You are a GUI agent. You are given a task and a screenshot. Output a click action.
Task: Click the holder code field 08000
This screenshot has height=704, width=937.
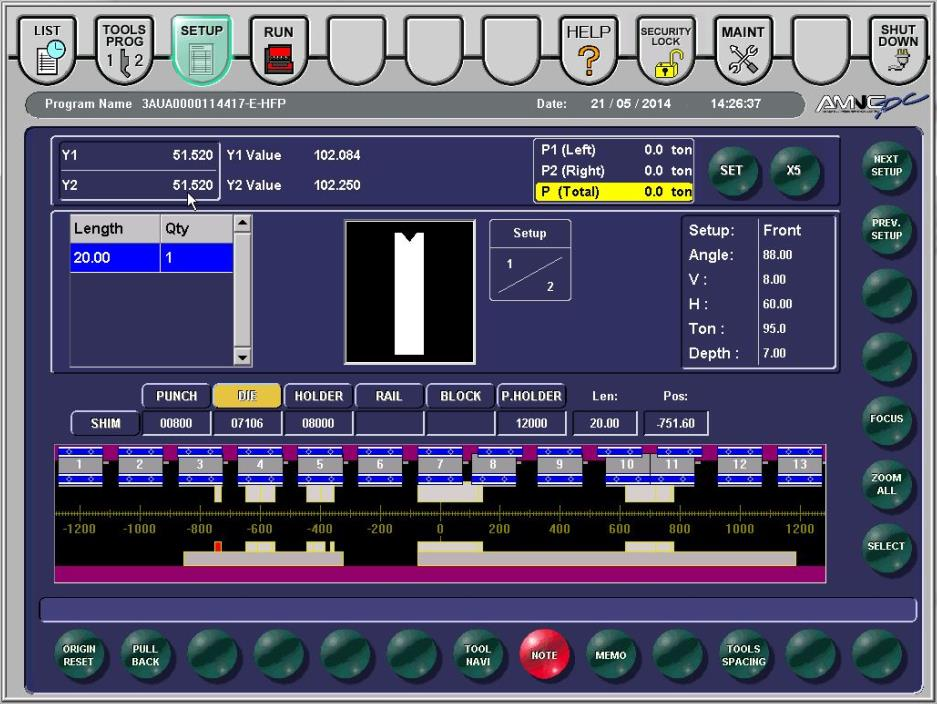pos(318,423)
